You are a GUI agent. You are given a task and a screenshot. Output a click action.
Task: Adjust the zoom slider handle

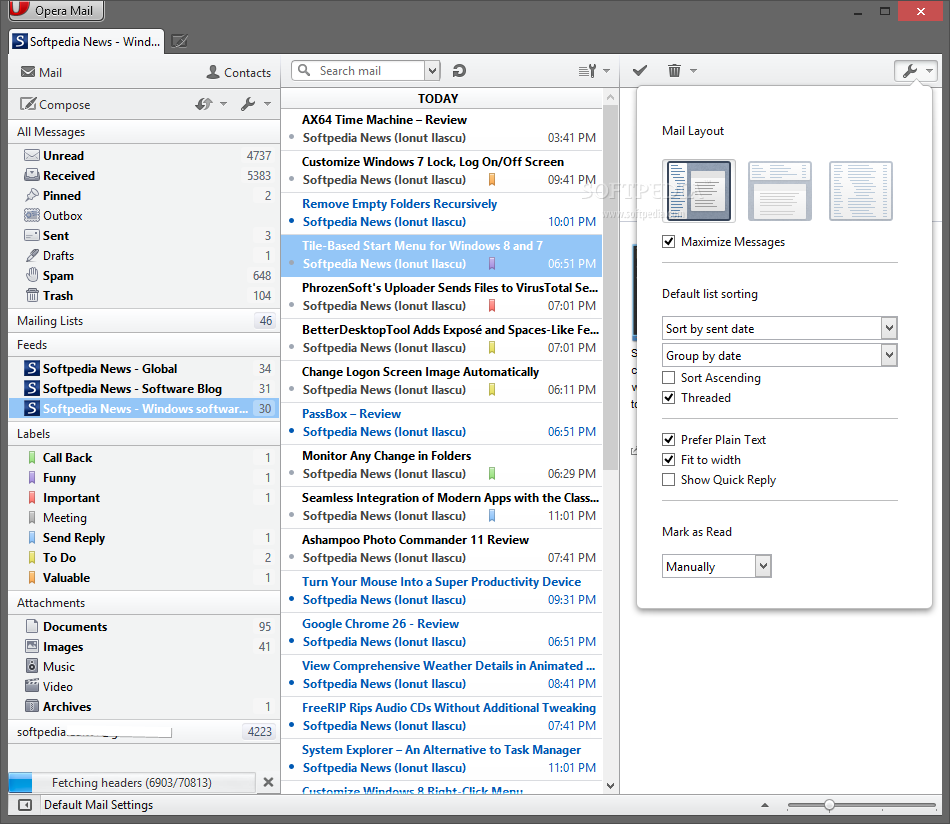[829, 805]
